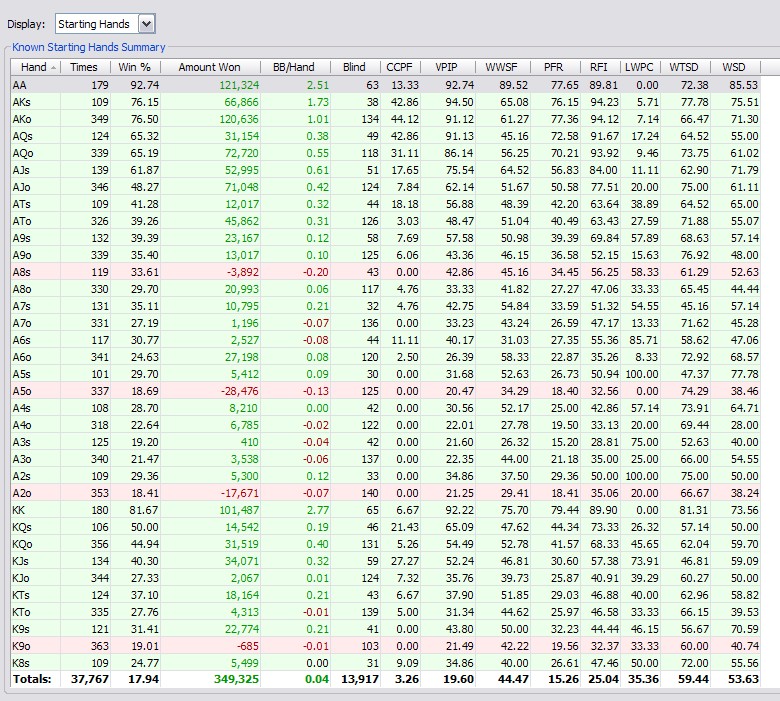Click the RFI column header

click(x=600, y=67)
